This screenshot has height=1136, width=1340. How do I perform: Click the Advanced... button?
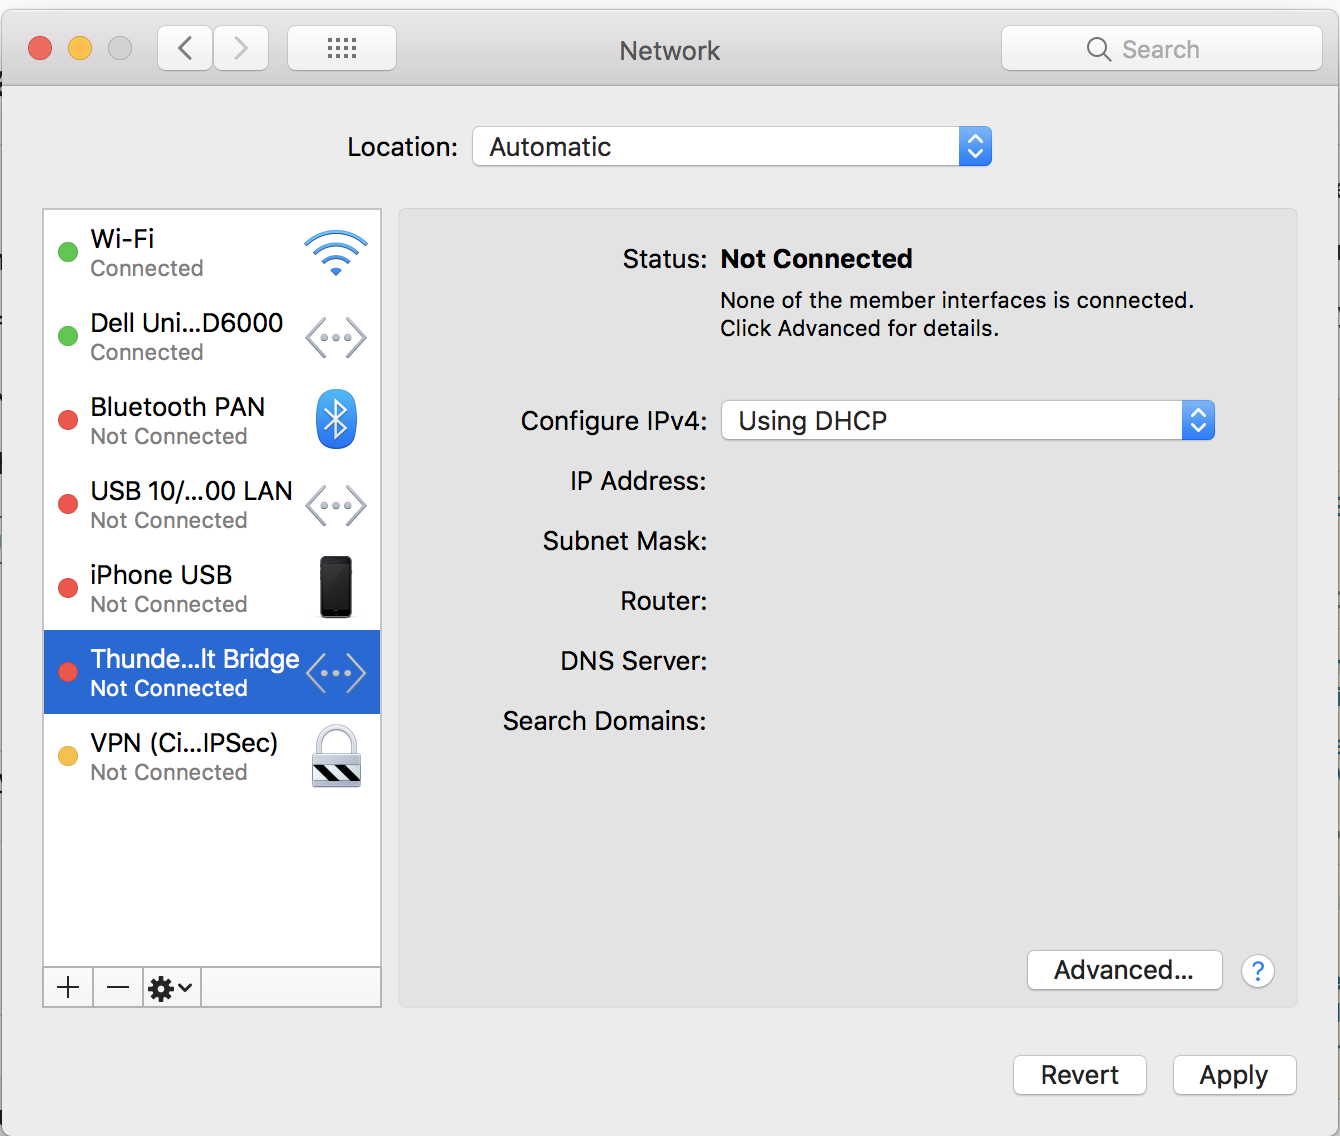pyautogui.click(x=1125, y=970)
